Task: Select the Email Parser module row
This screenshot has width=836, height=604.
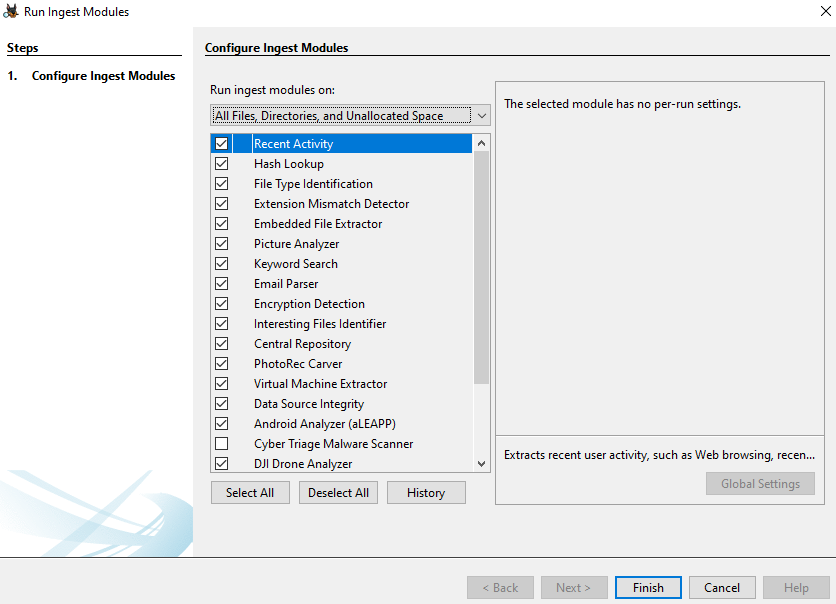Action: [x=286, y=284]
